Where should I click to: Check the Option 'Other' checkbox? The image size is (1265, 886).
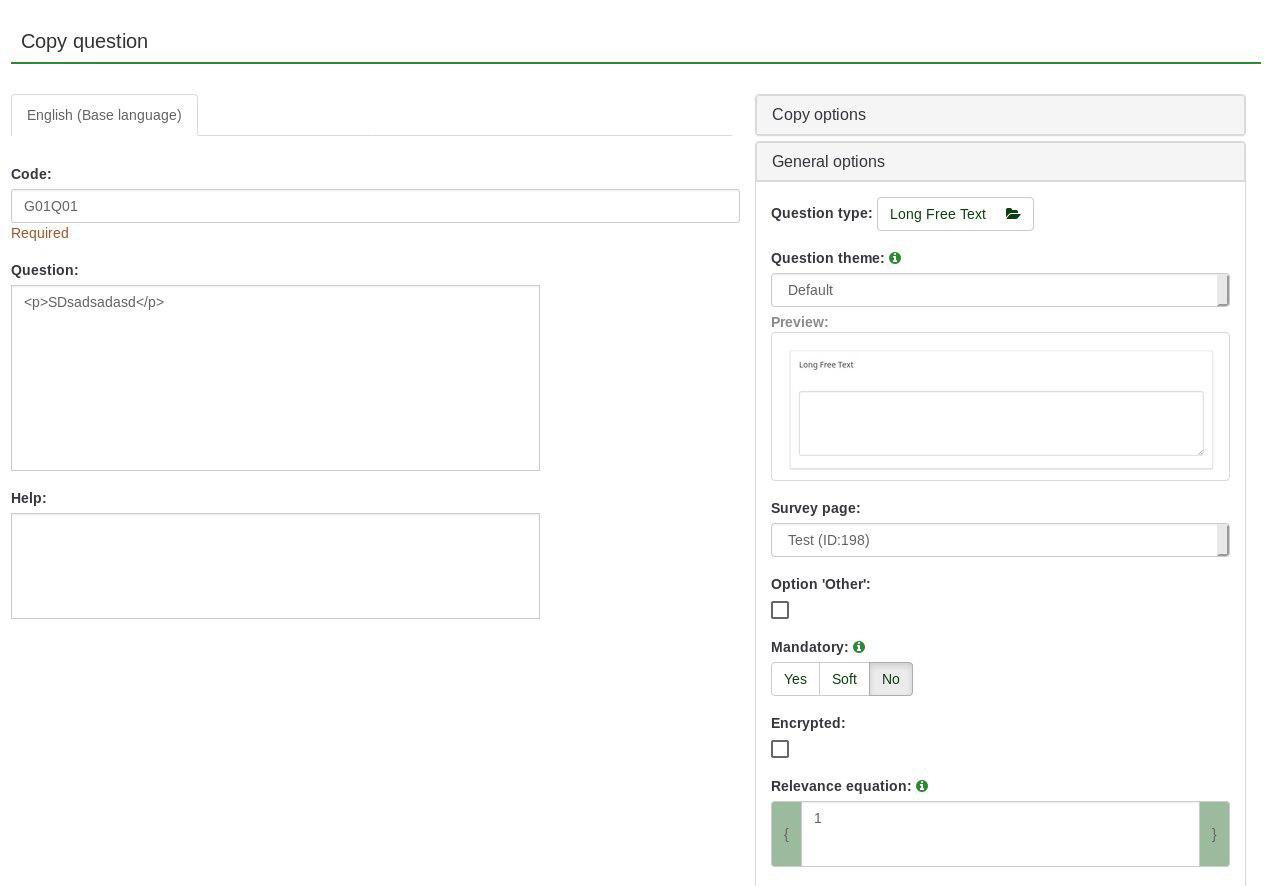tap(780, 610)
